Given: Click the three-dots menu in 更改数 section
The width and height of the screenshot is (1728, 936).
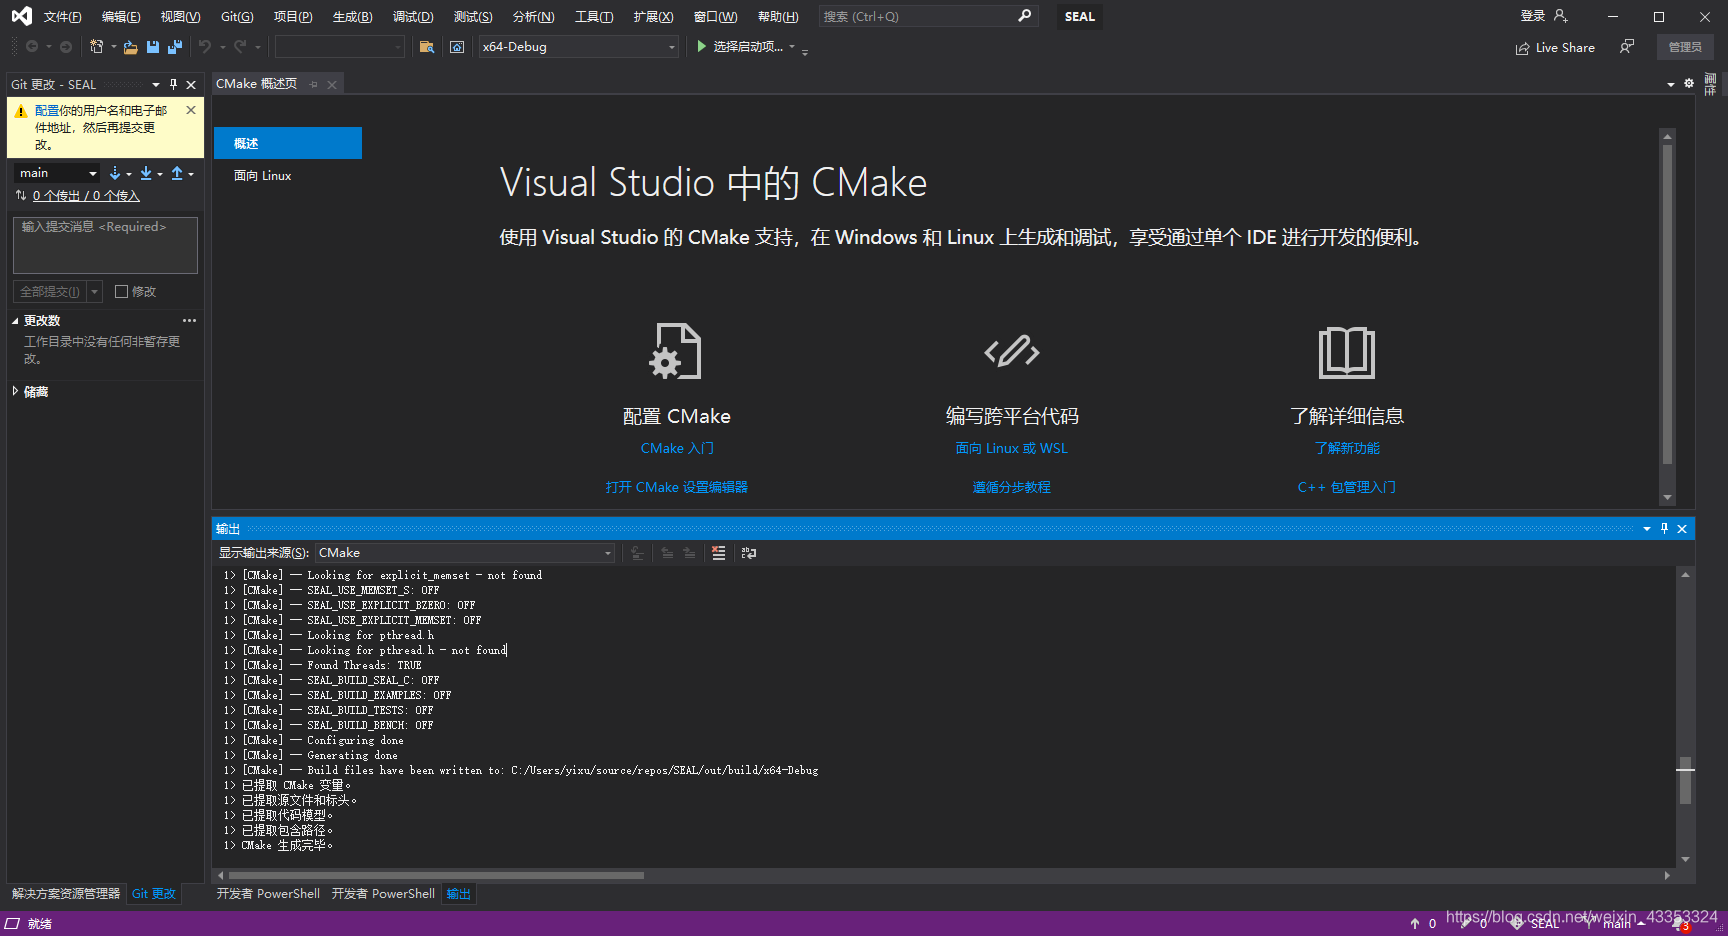Looking at the screenshot, I should pyautogui.click(x=189, y=321).
